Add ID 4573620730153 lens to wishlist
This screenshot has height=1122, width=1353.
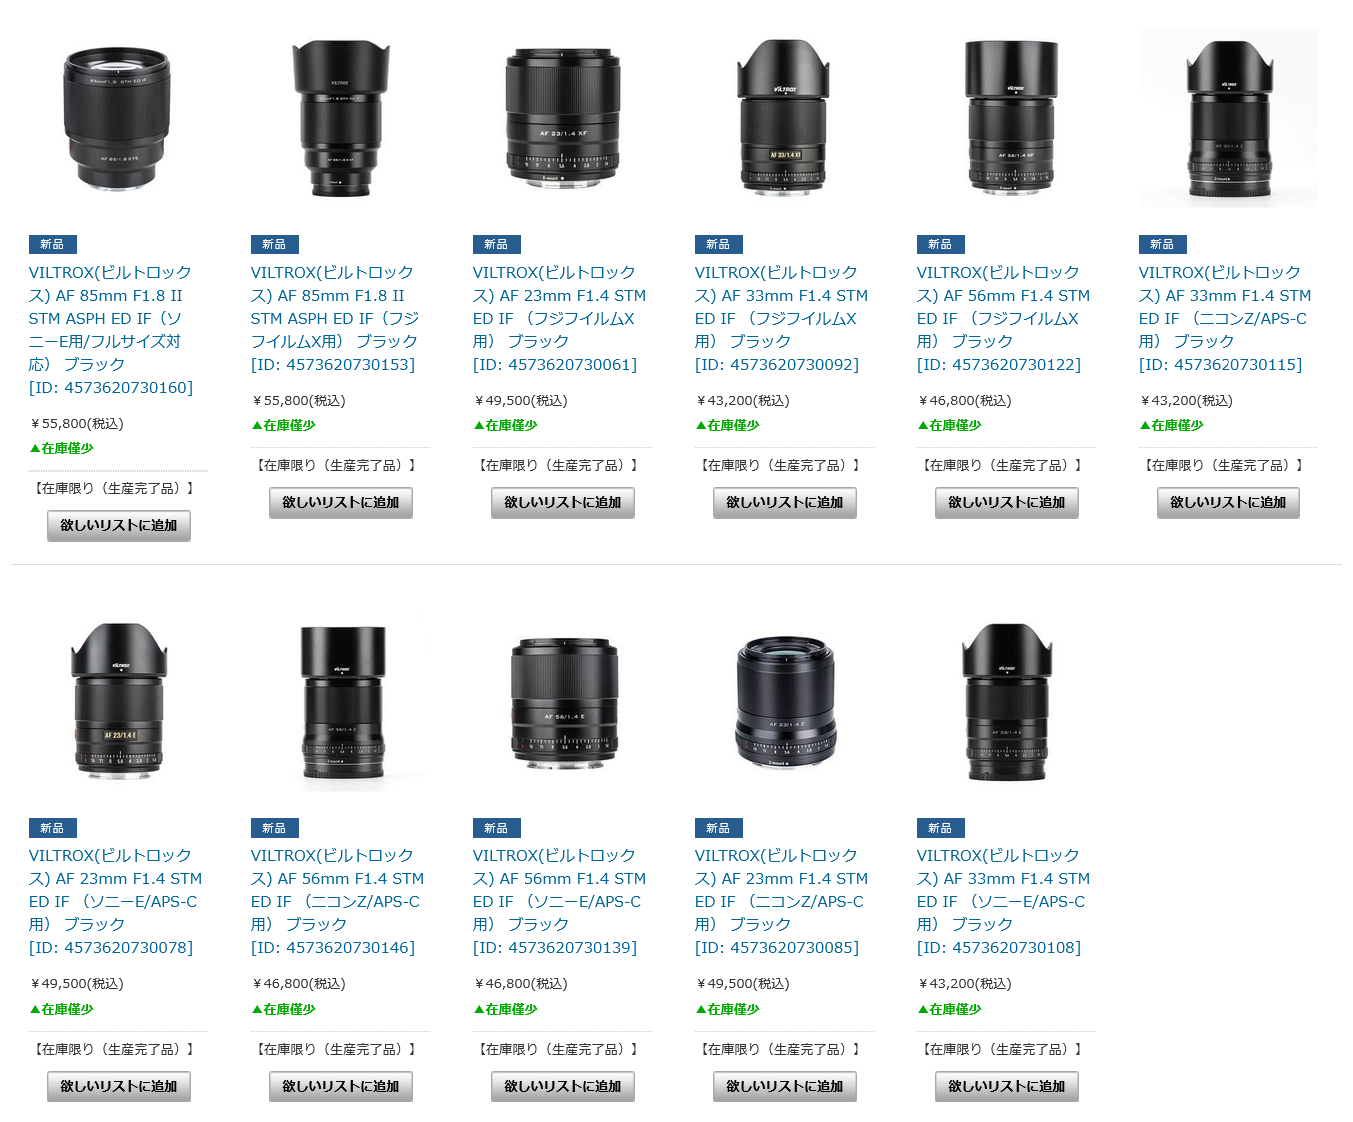[x=341, y=503]
